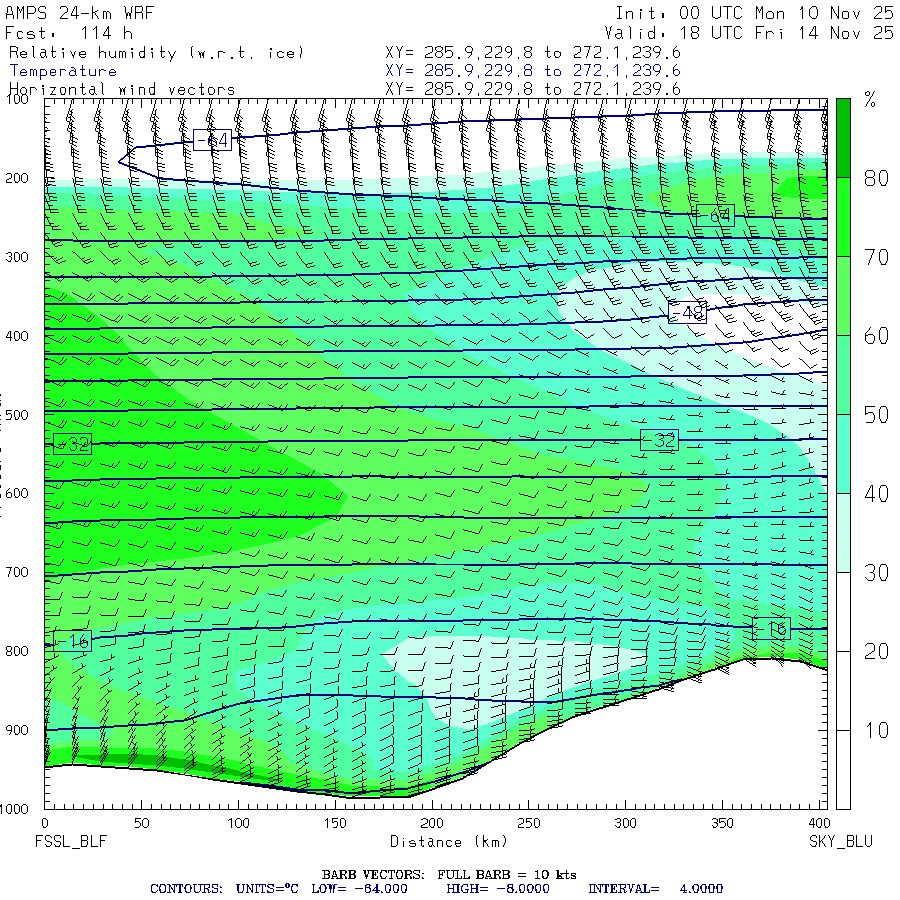The image size is (900, 900).
Task: Click the darkest green swatch above 80%
Action: 843,138
